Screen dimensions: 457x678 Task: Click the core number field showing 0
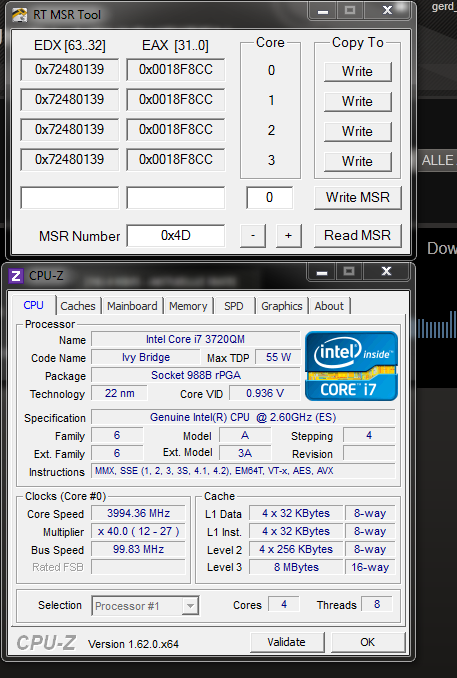tap(269, 198)
